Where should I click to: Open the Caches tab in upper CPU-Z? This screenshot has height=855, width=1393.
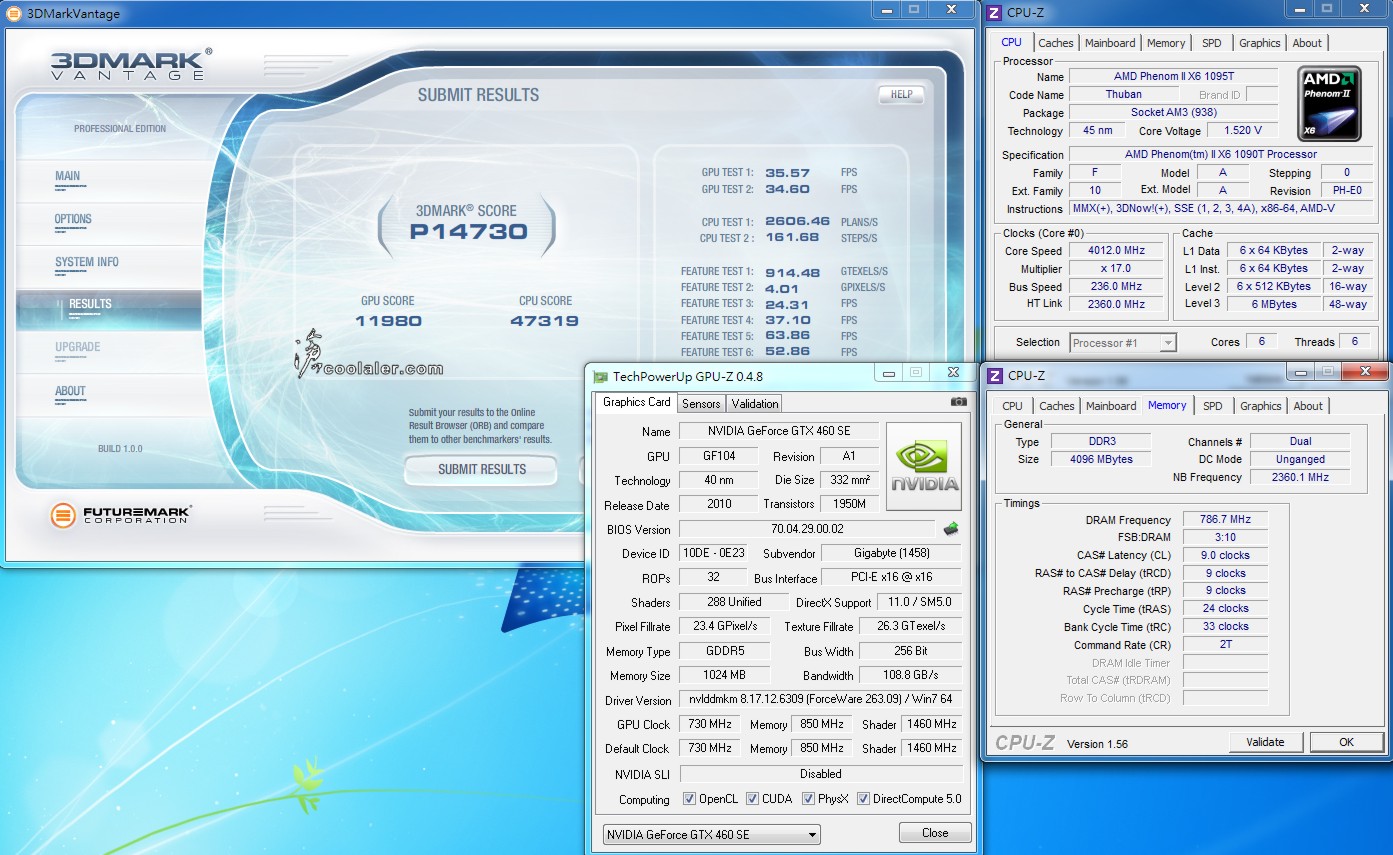tap(1056, 43)
